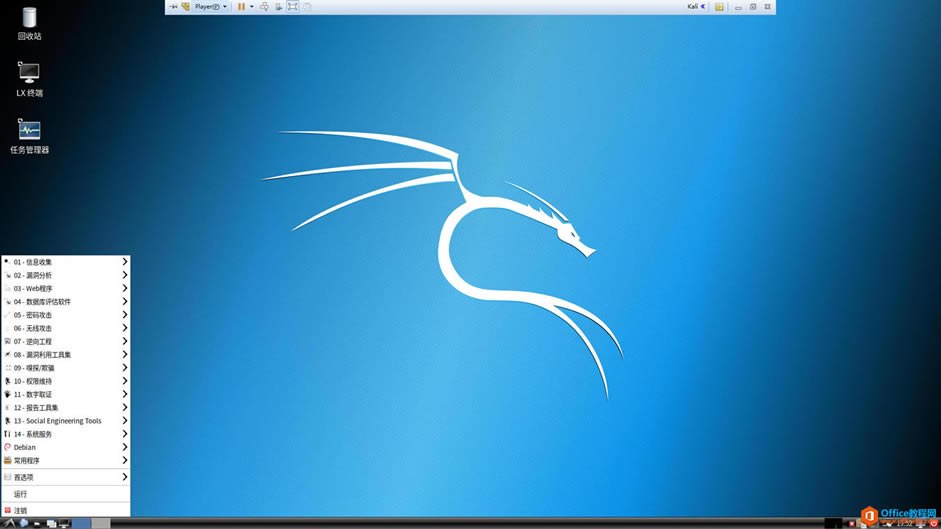Open the 03 - Web程序 menu entry
Viewport: 941px width, 529px height.
coord(65,288)
